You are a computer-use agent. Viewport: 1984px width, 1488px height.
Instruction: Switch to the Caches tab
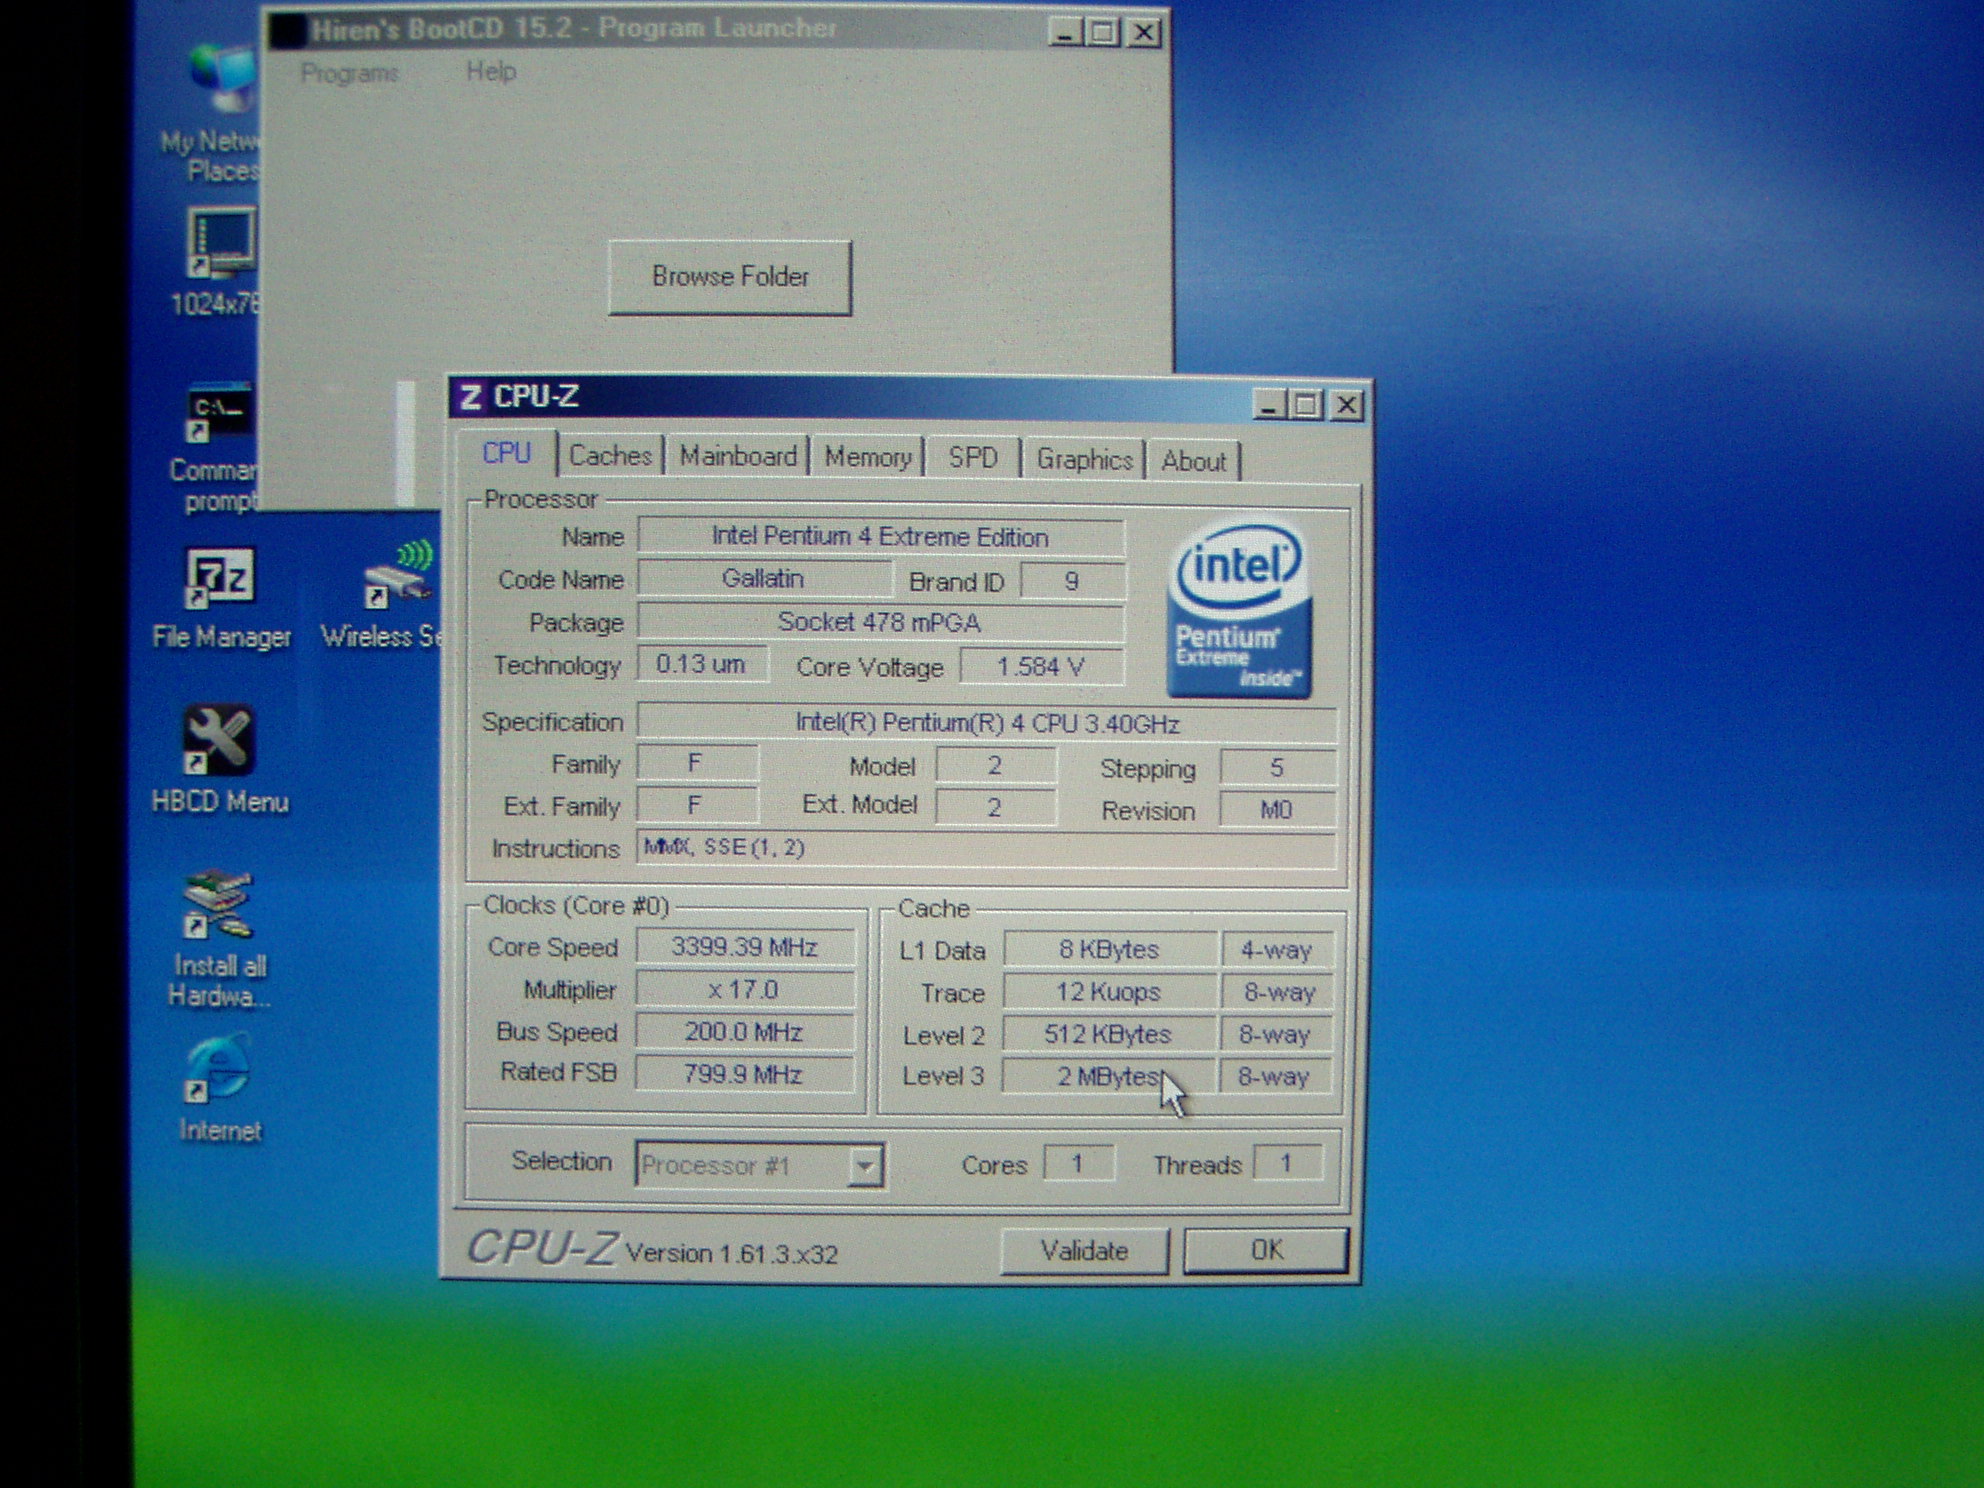[x=610, y=457]
